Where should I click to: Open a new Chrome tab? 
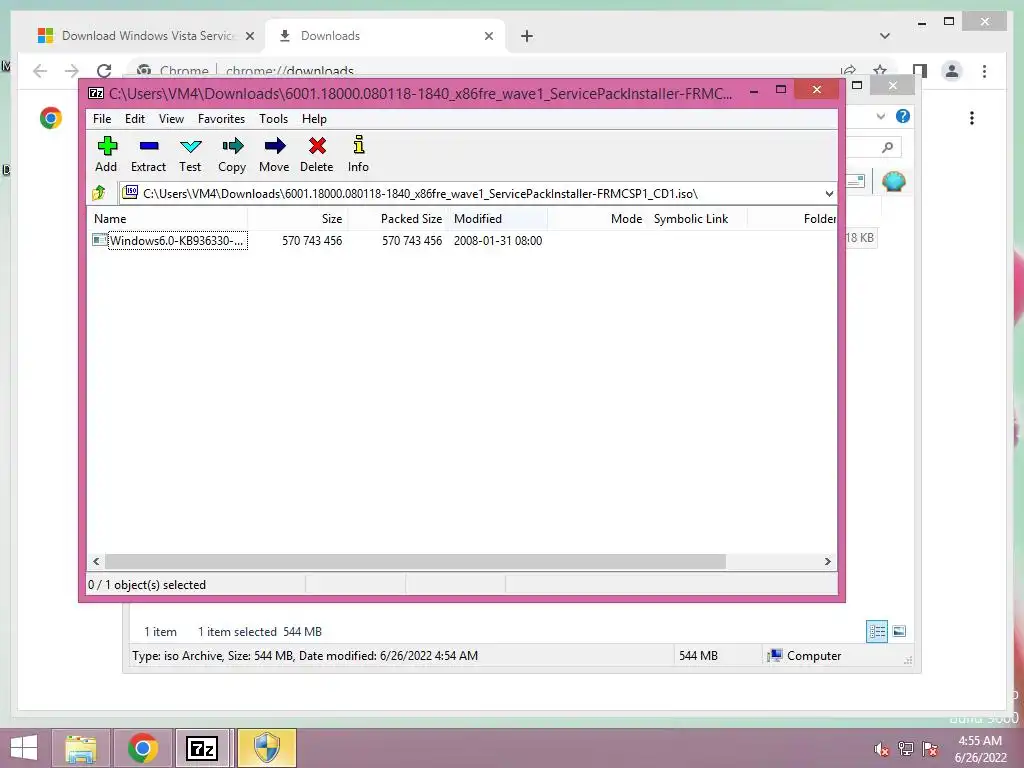(x=527, y=36)
